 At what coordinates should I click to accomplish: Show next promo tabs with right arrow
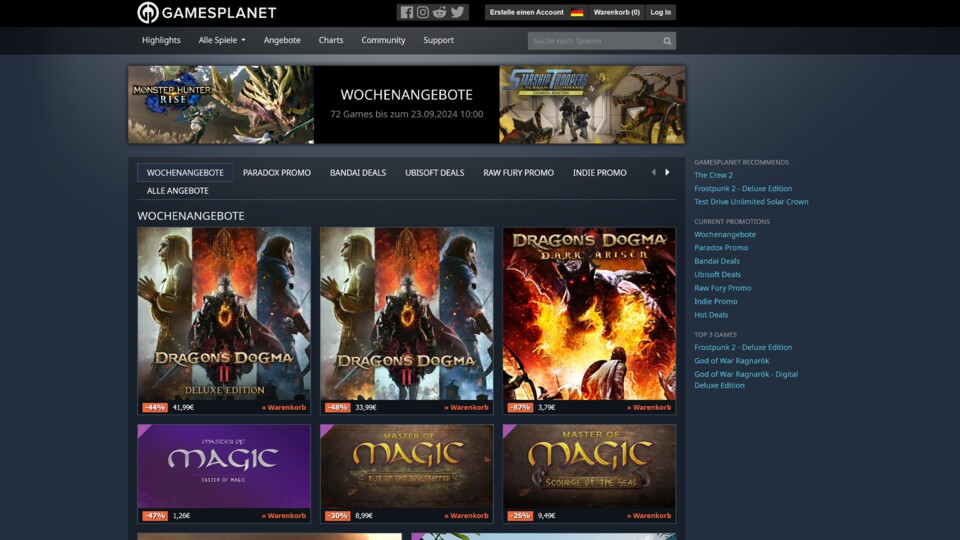pyautogui.click(x=667, y=173)
